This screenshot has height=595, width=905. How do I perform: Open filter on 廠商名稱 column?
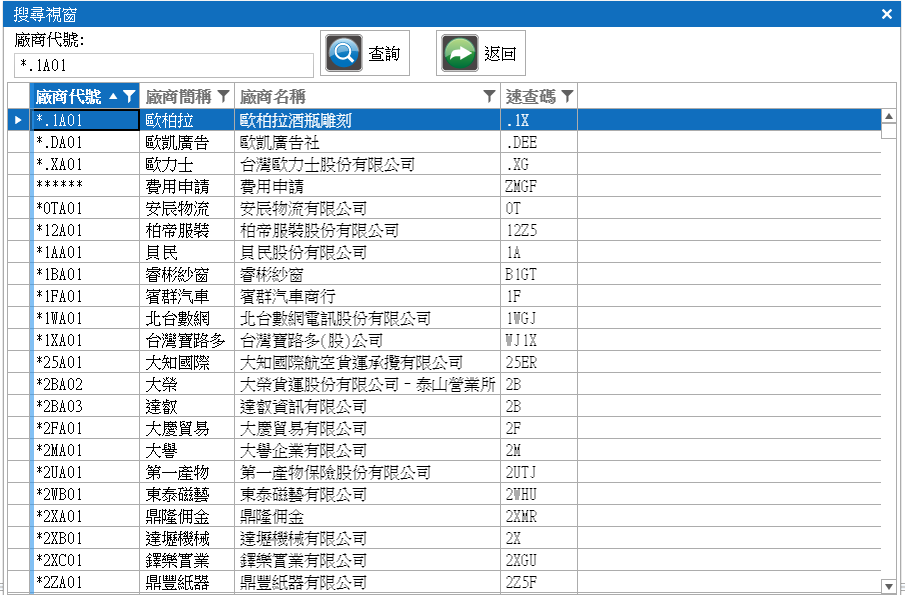[x=489, y=96]
